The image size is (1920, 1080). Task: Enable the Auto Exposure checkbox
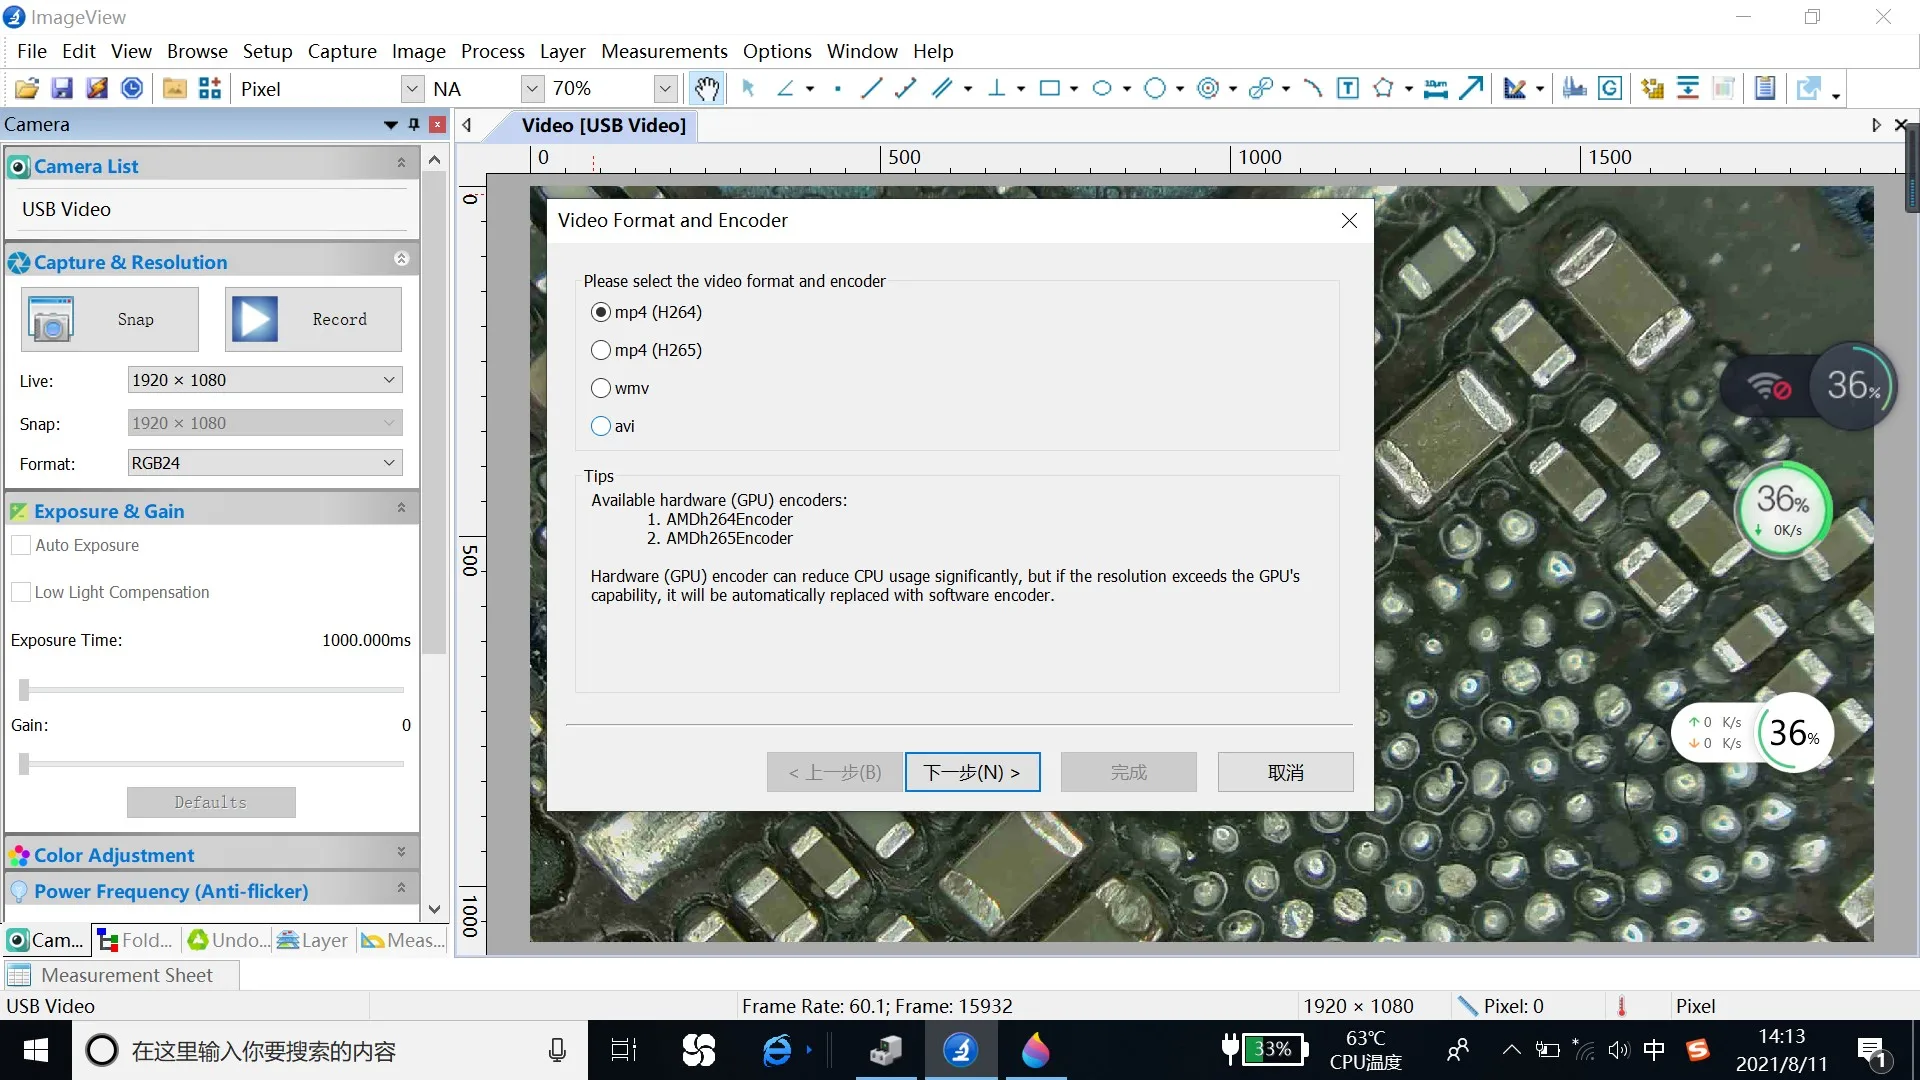pyautogui.click(x=21, y=545)
